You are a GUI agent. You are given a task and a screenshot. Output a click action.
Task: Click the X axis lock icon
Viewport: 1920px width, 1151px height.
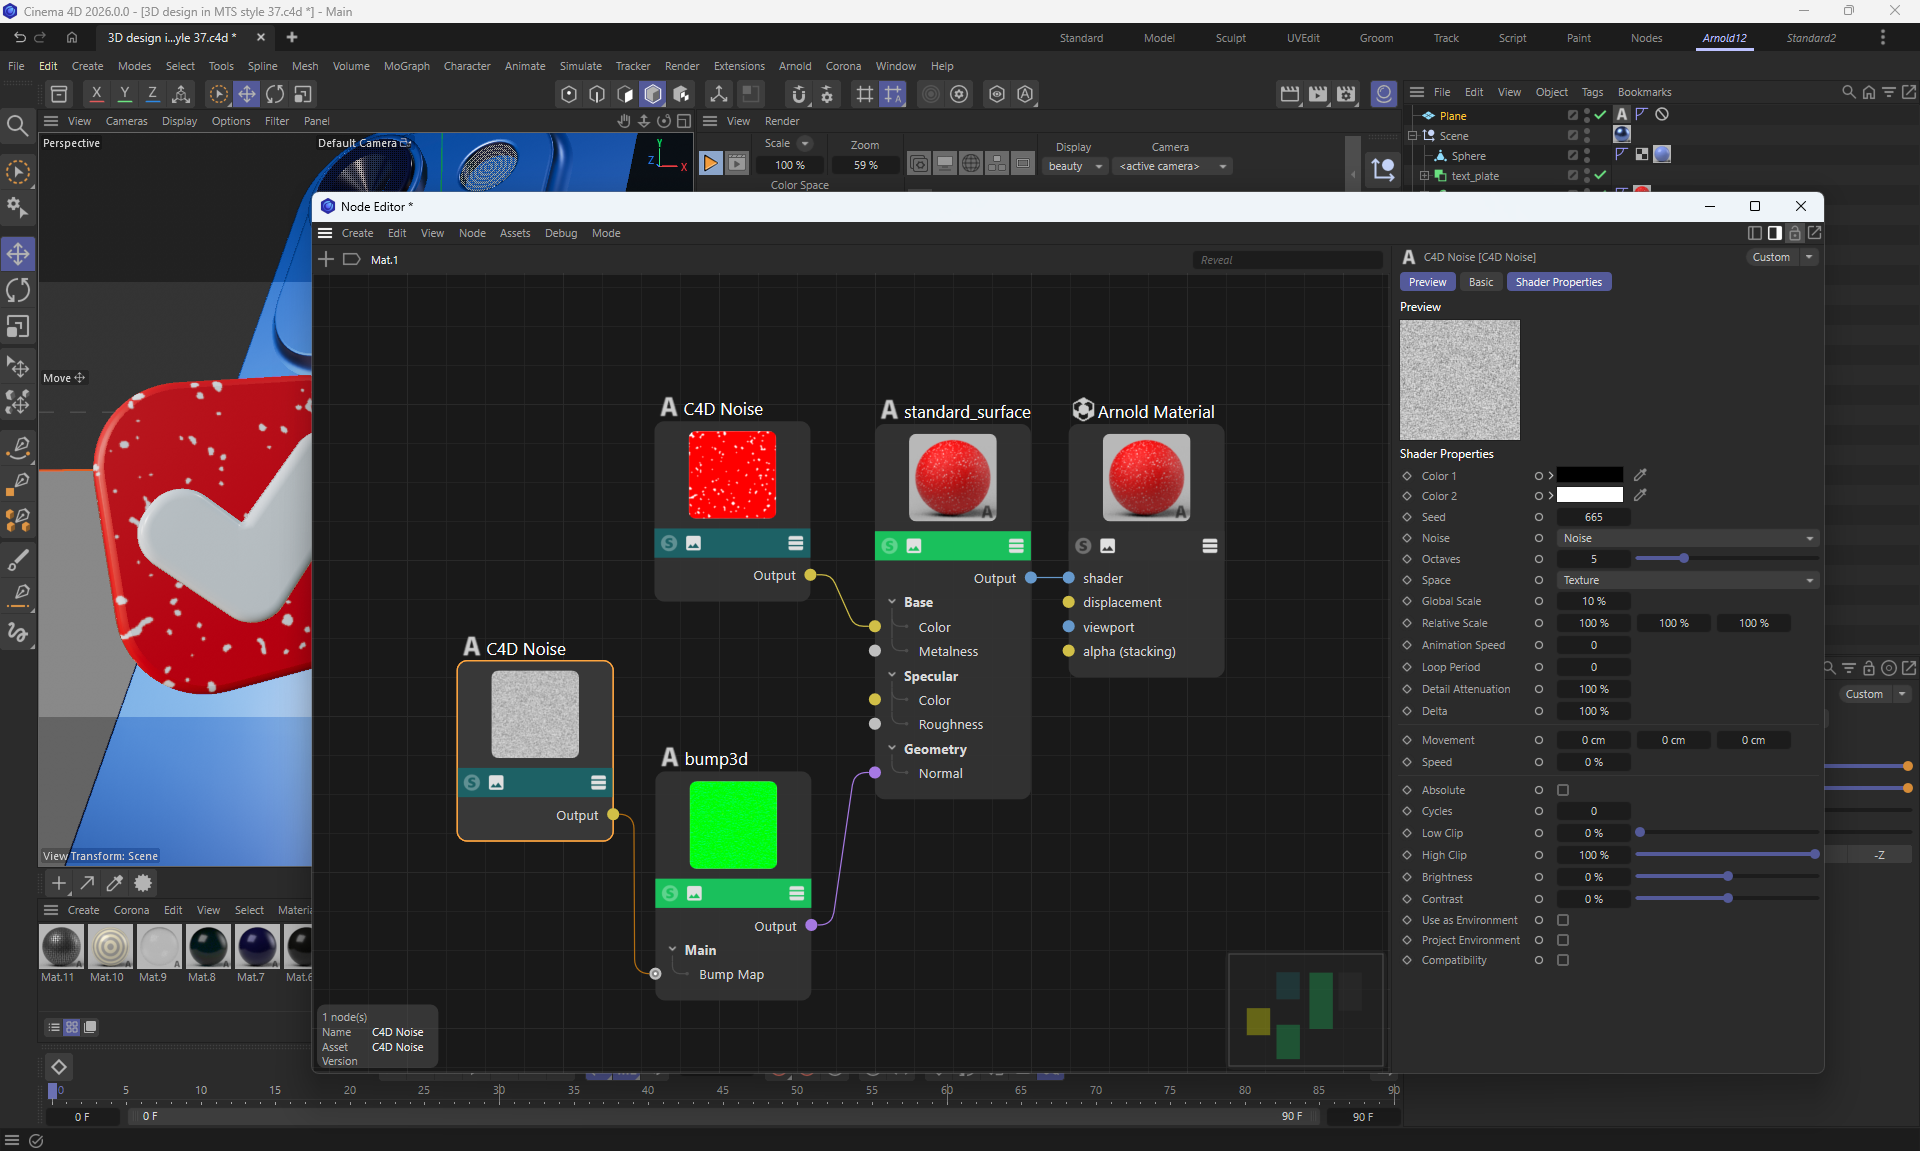point(96,93)
